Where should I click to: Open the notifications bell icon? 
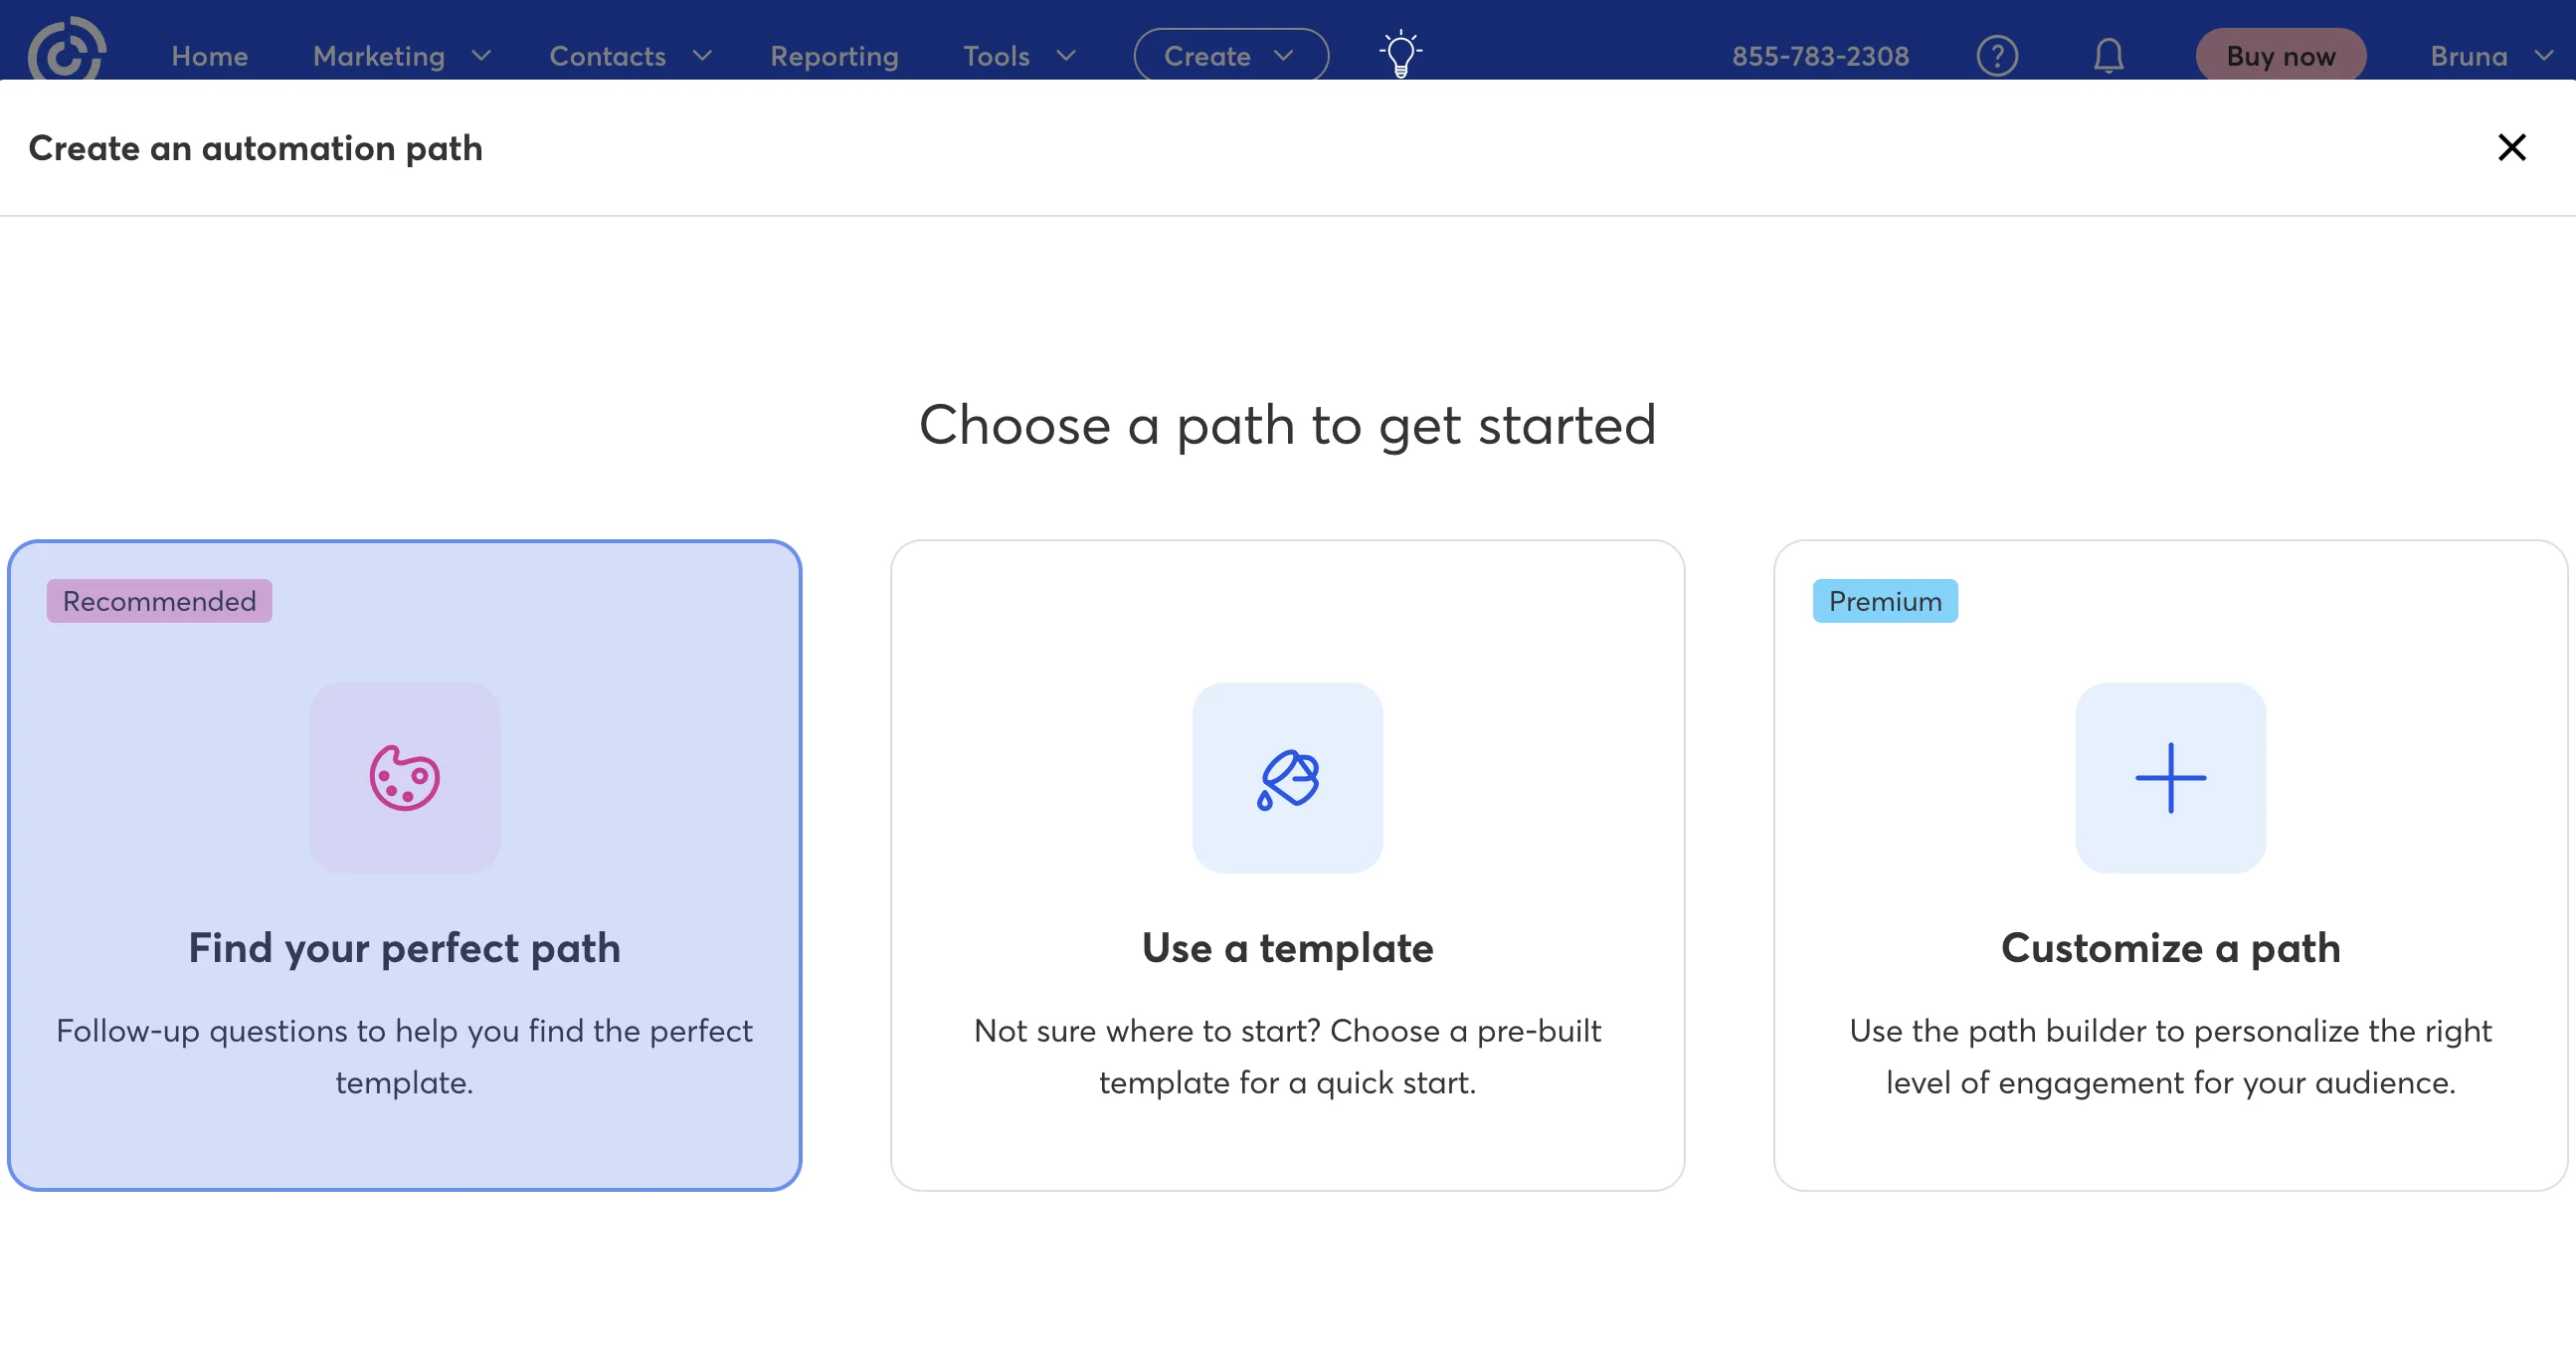tap(2108, 56)
